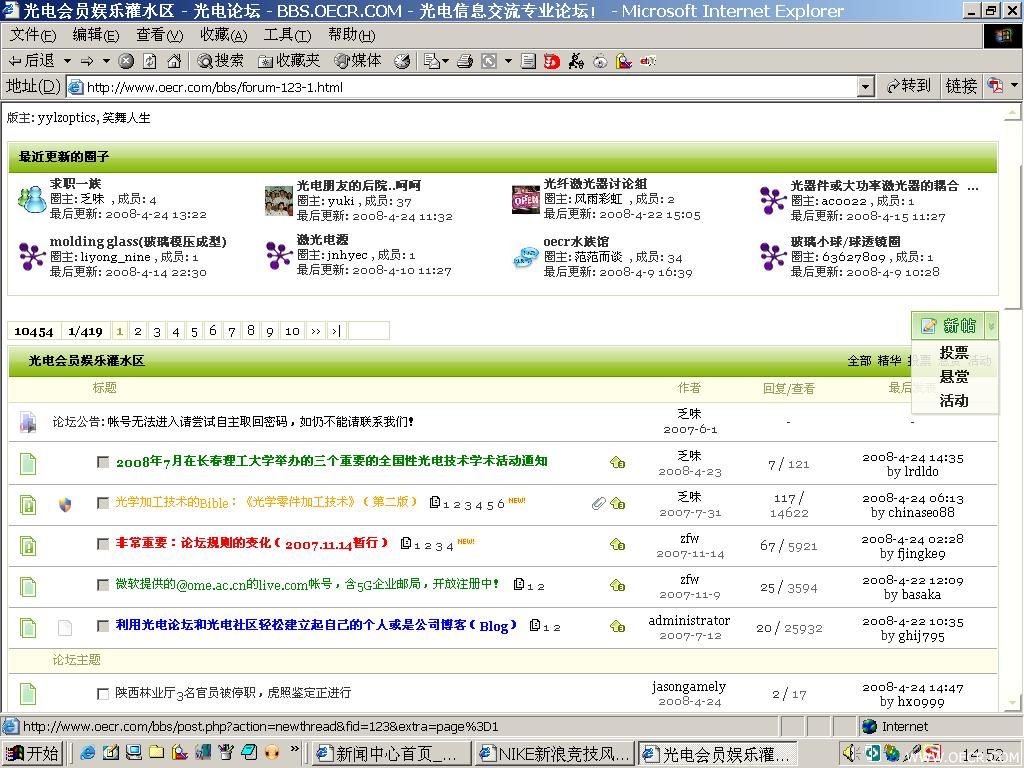Click the History icon in the toolbar

(402, 61)
